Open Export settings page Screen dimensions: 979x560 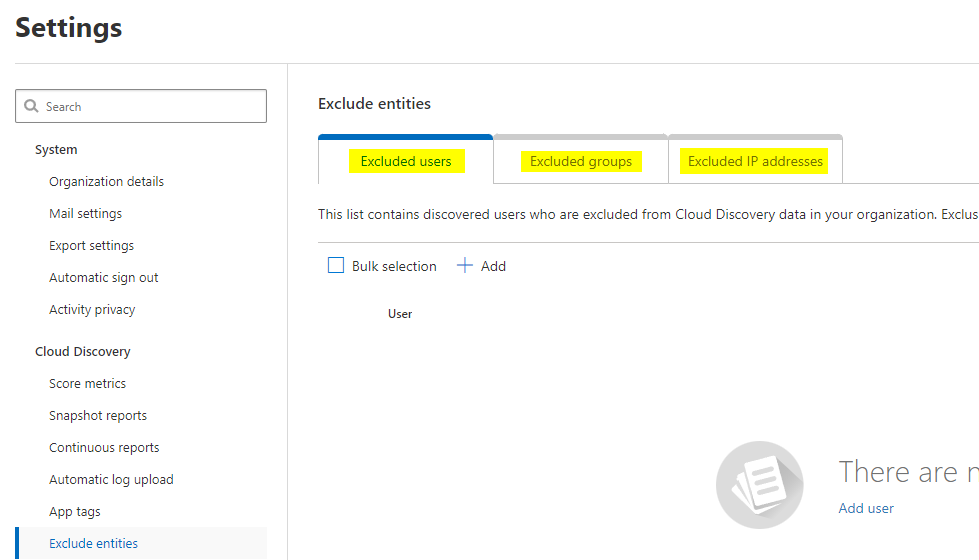[92, 245]
